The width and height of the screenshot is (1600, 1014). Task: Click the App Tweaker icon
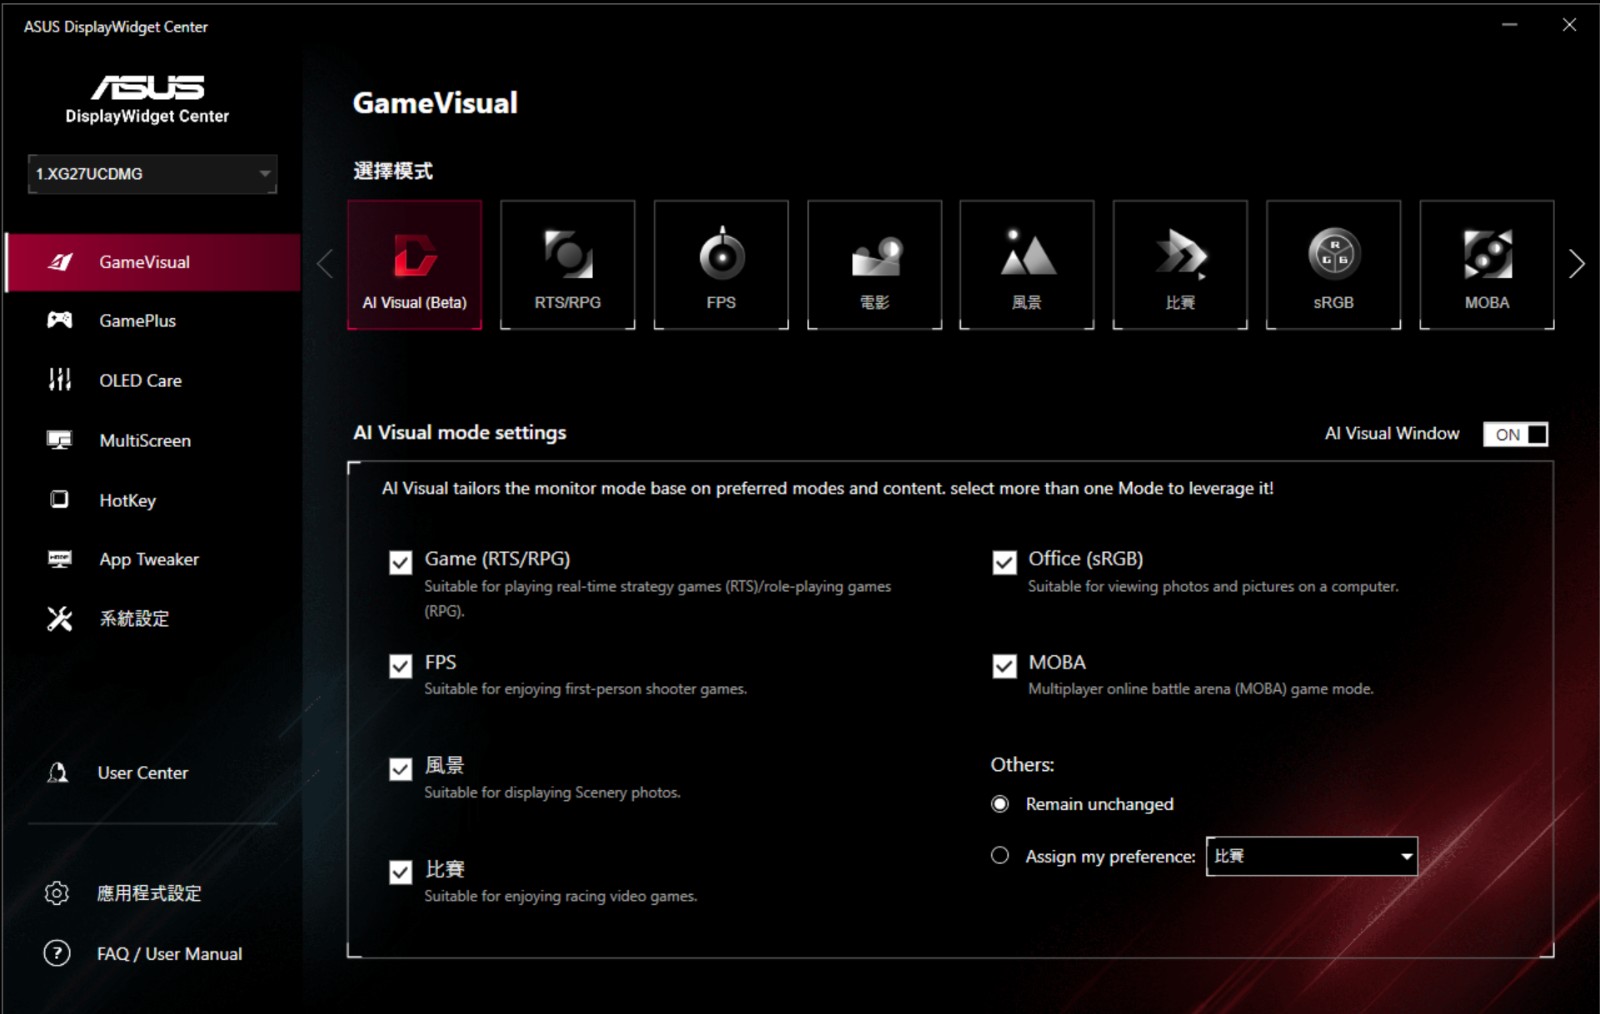point(60,559)
